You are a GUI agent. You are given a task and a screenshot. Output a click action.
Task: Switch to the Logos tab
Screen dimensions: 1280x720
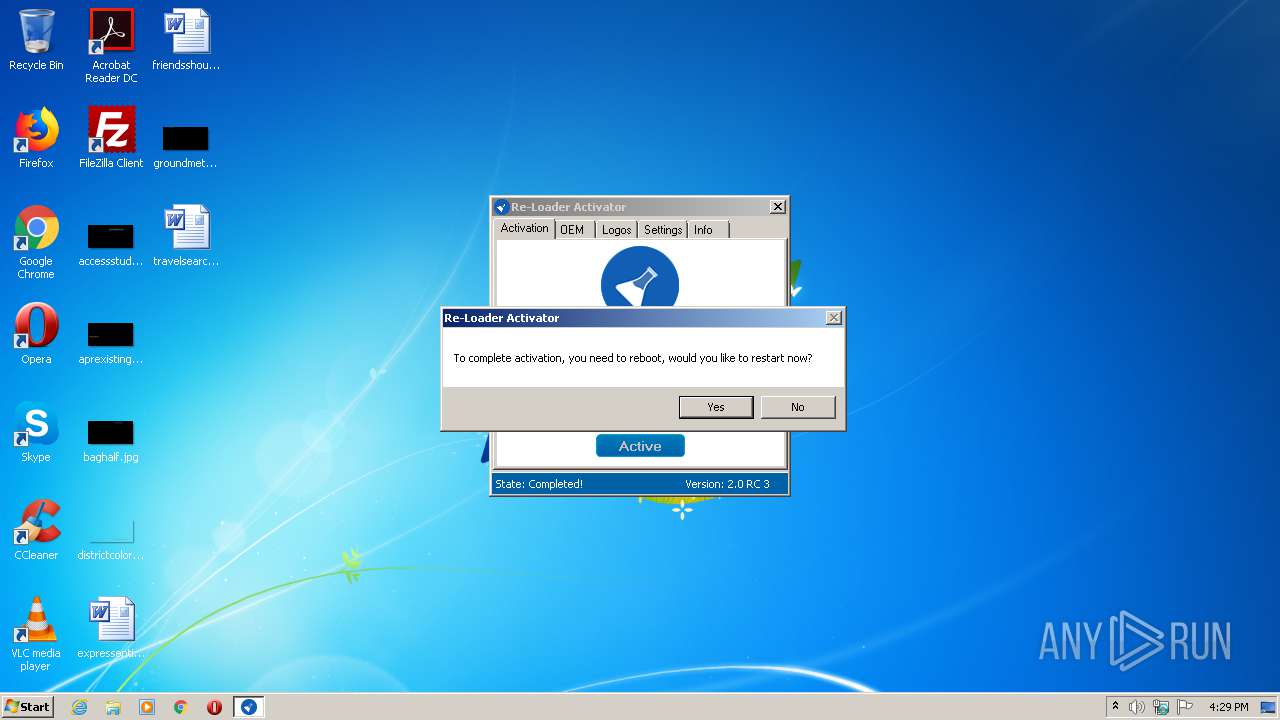(x=617, y=230)
